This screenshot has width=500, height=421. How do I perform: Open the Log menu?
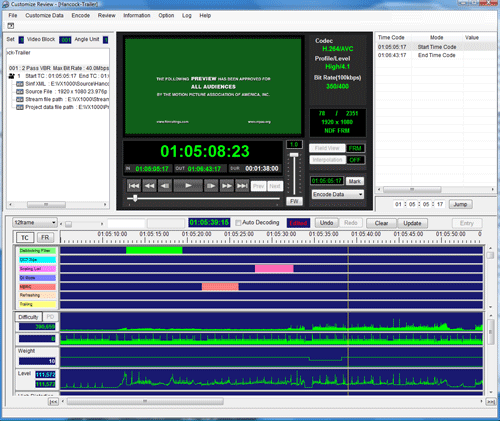[187, 15]
